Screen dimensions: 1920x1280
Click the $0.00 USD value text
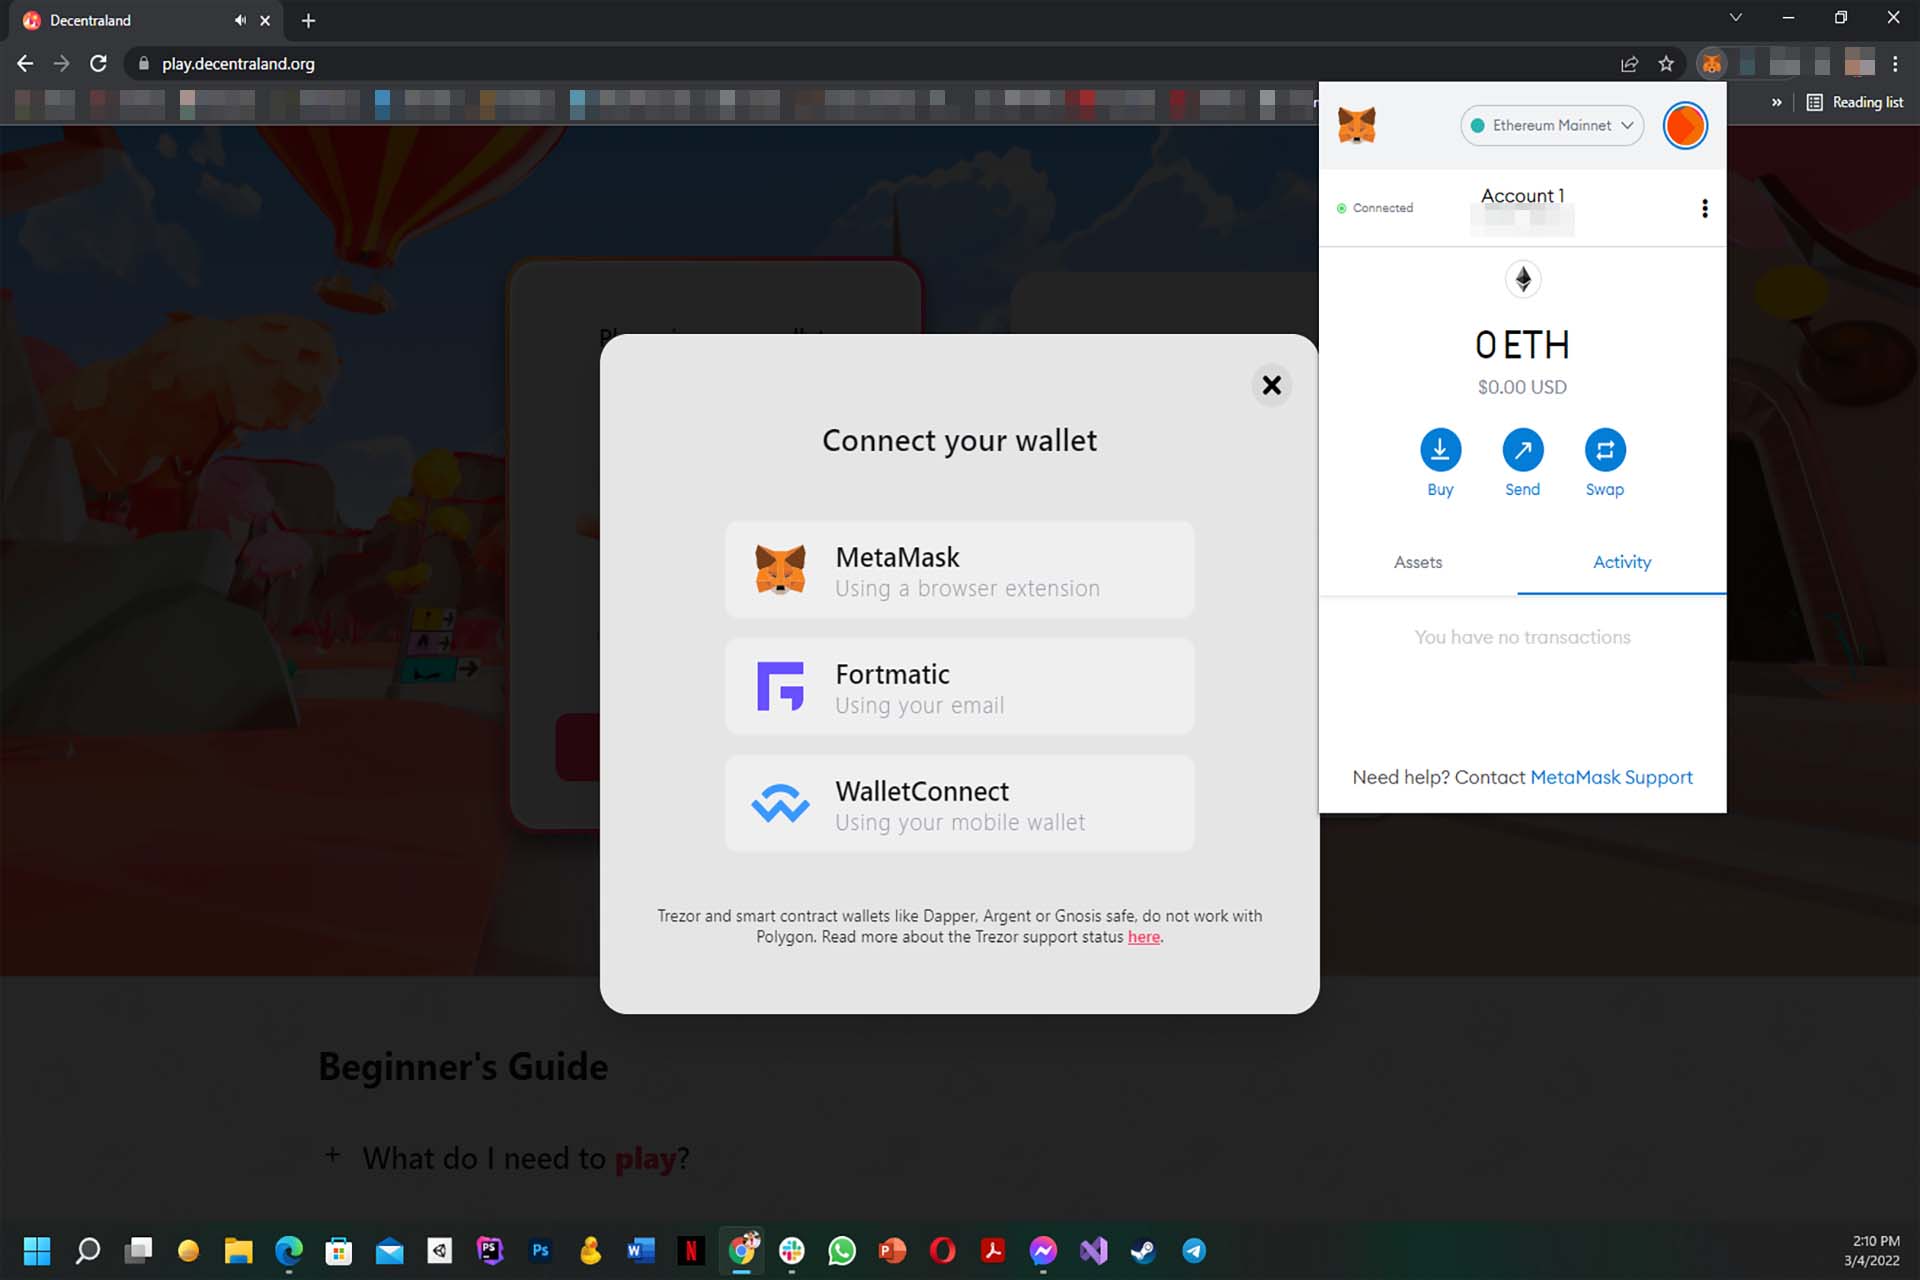1522,387
